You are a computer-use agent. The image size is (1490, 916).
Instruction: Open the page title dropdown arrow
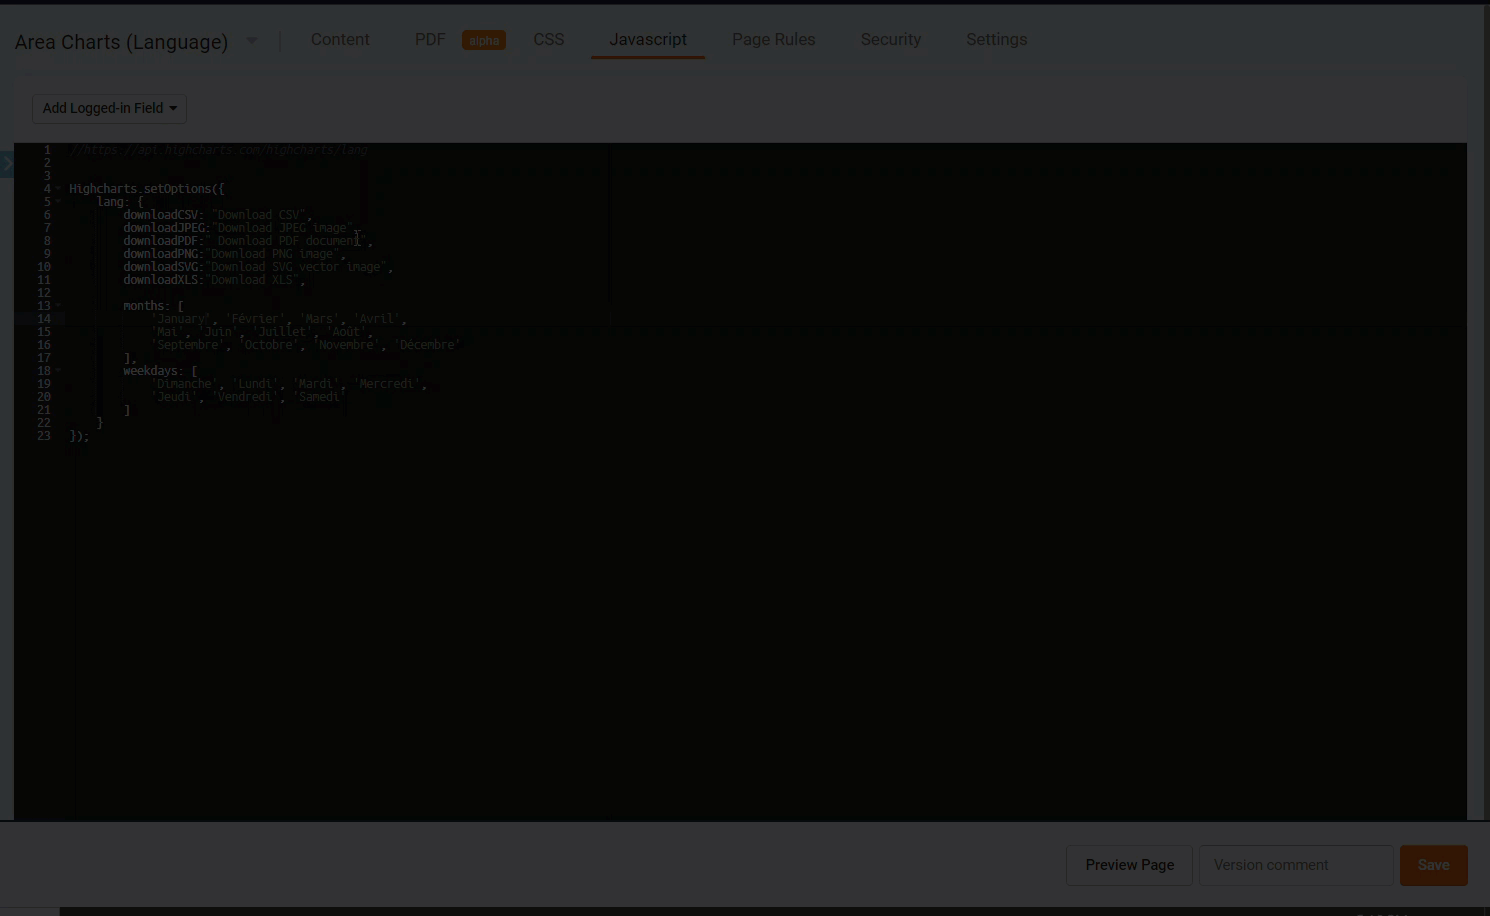[x=252, y=41]
